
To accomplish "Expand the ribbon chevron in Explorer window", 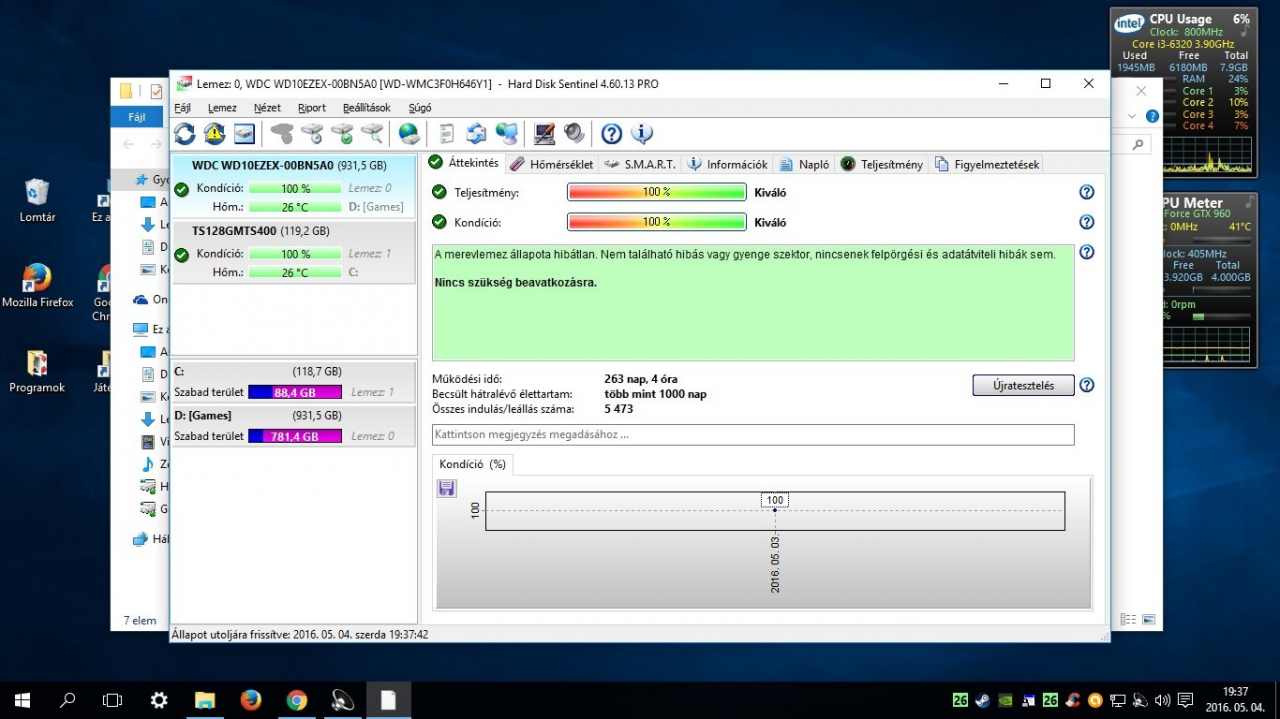I will pos(1132,116).
